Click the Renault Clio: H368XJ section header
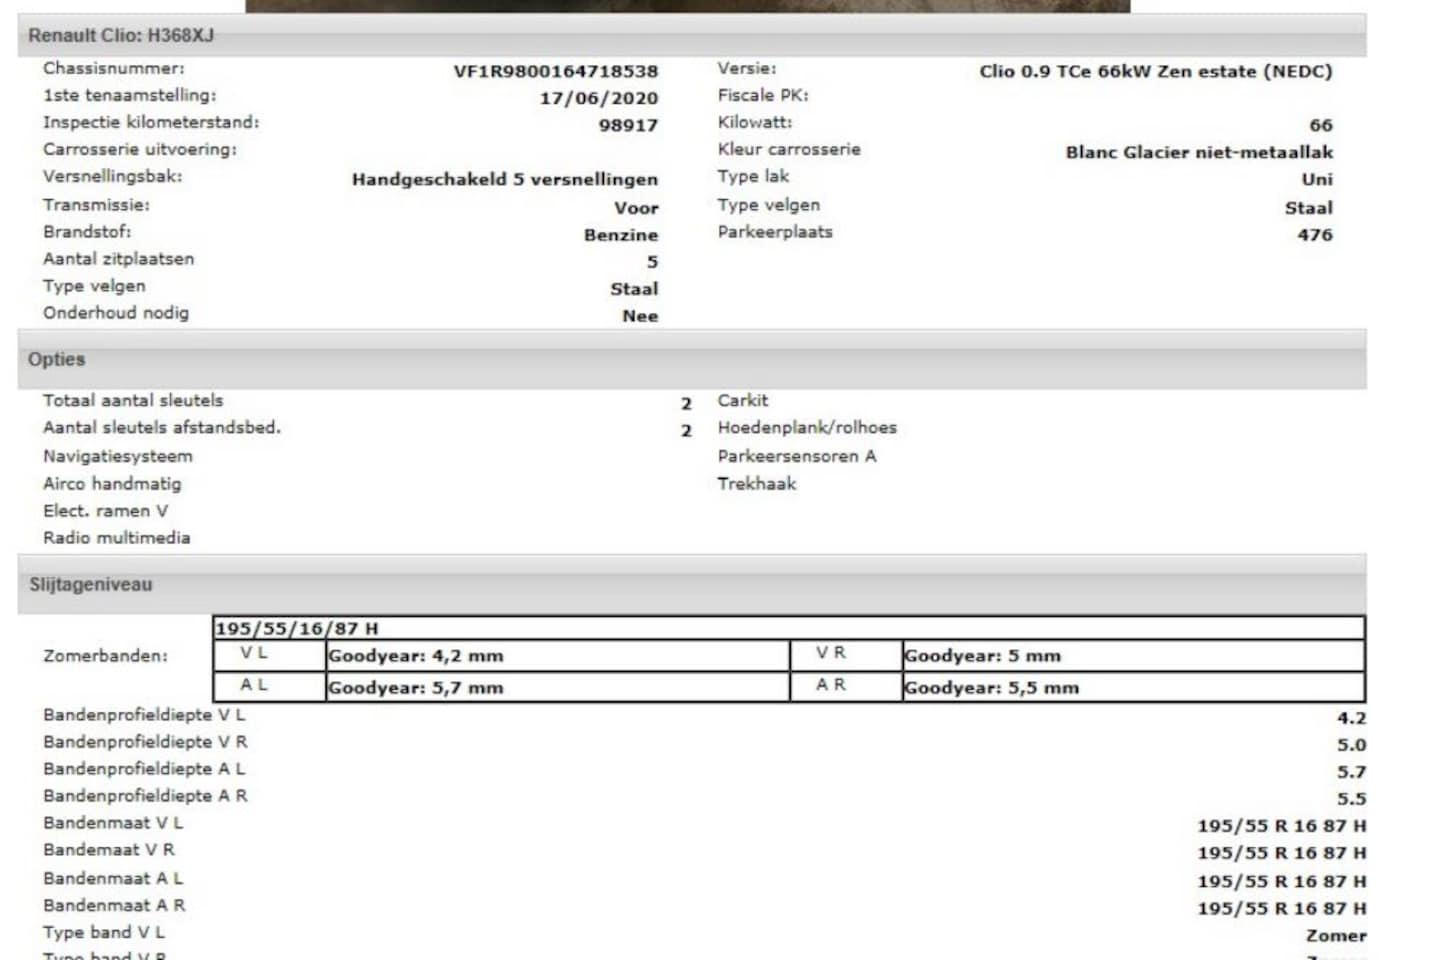Viewport: 1434px width, 960px height. coord(121,35)
